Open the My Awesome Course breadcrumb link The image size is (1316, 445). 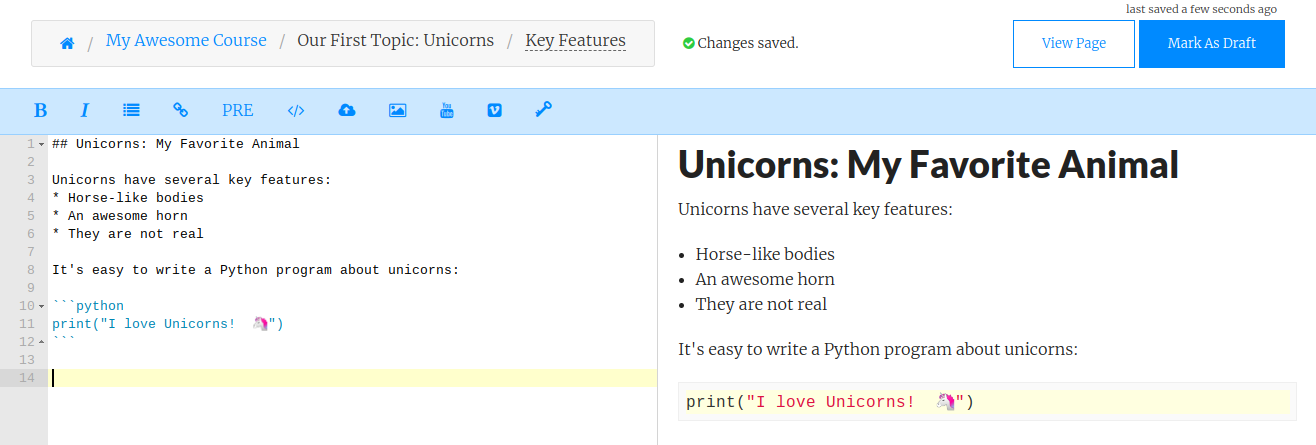186,41
